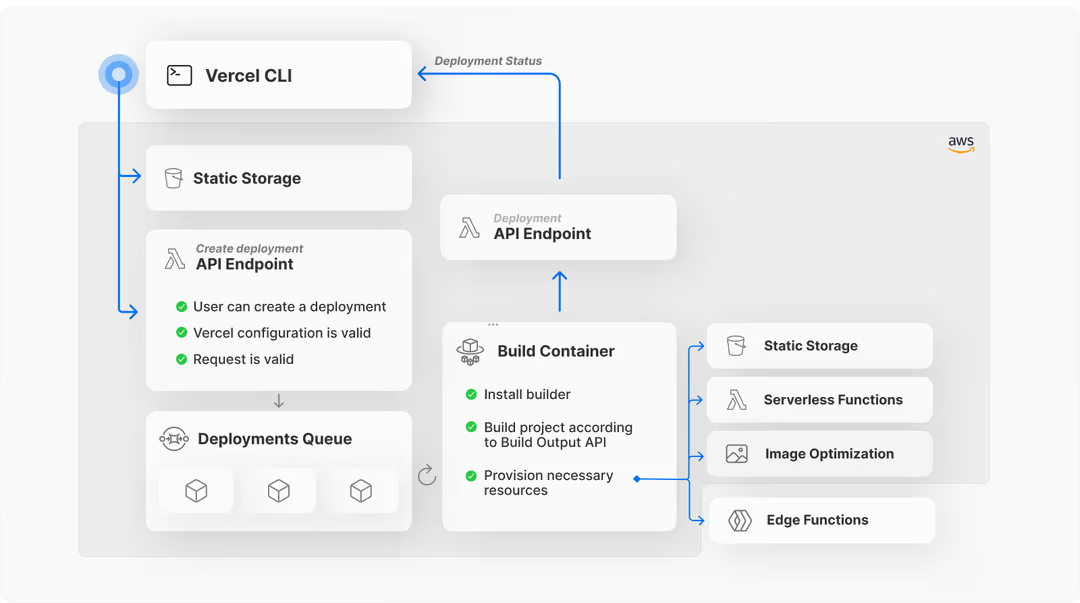Click green check for 'Request is valid'
The height and width of the screenshot is (603, 1080).
click(181, 359)
